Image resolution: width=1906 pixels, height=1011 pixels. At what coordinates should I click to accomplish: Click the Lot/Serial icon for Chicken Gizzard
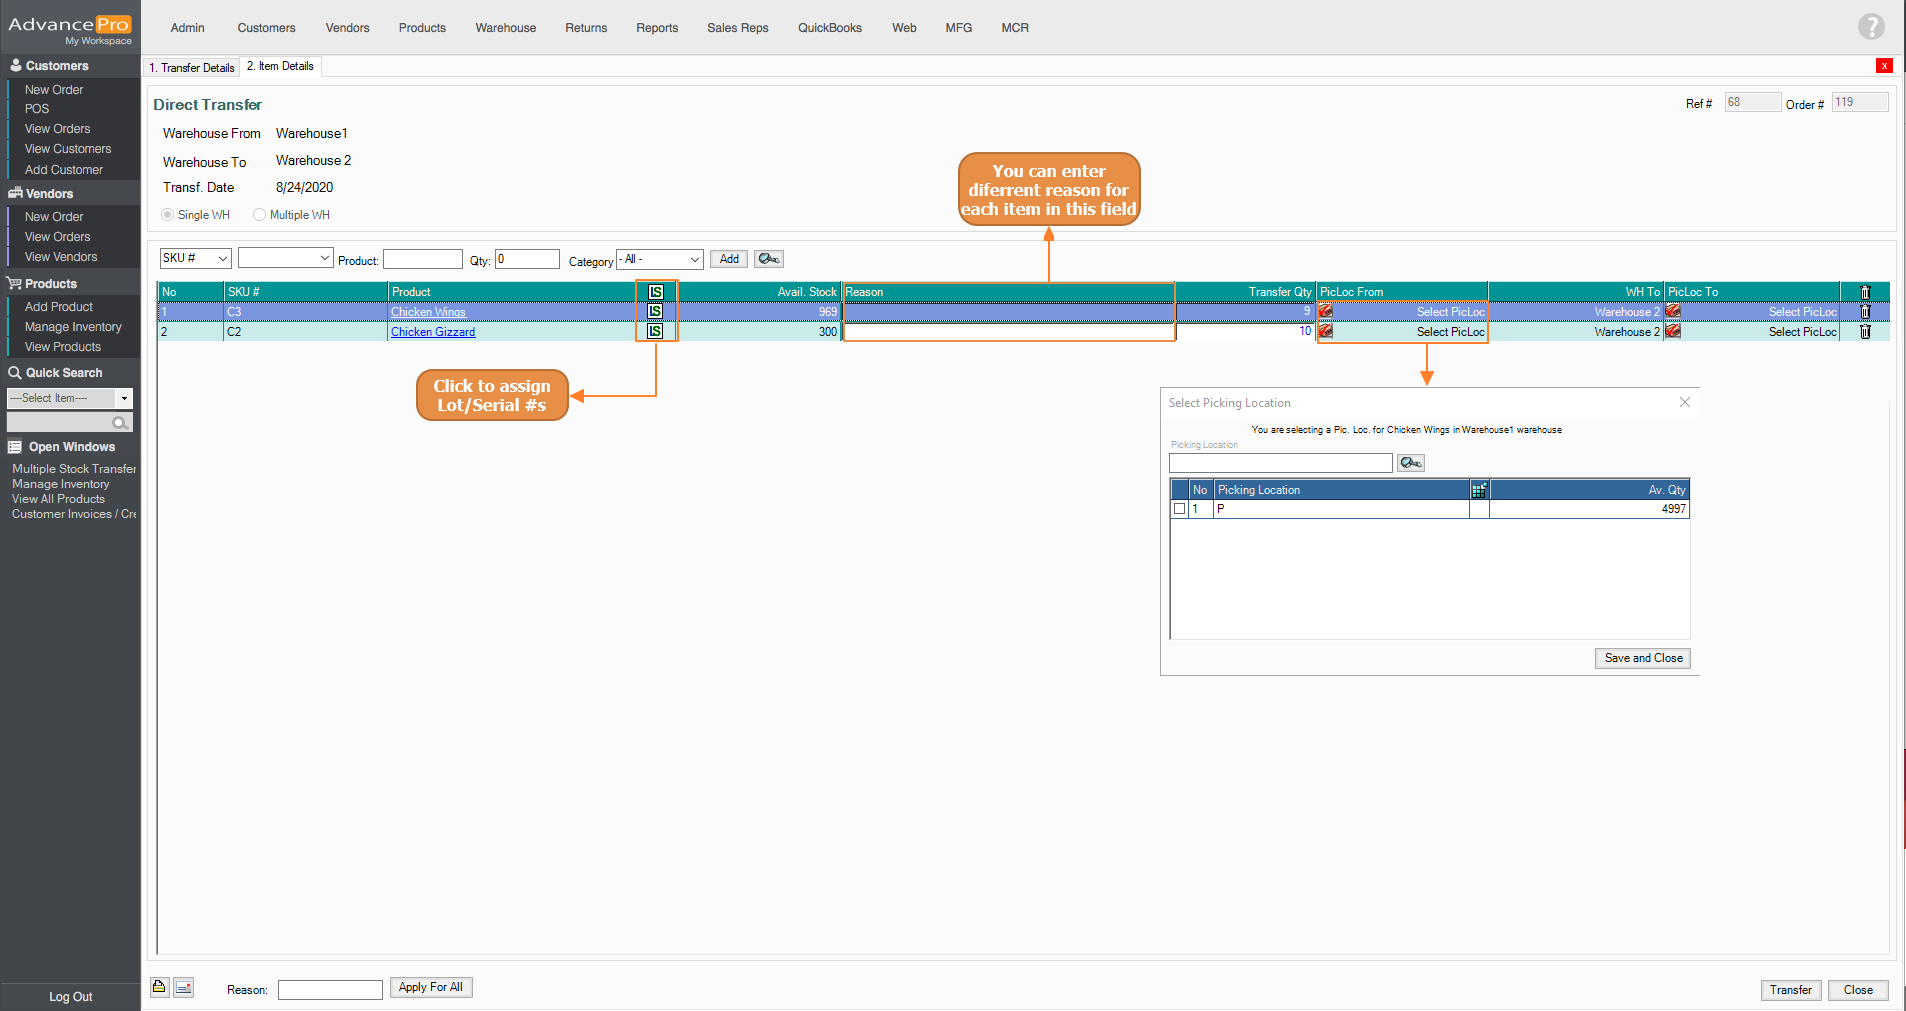tap(655, 331)
